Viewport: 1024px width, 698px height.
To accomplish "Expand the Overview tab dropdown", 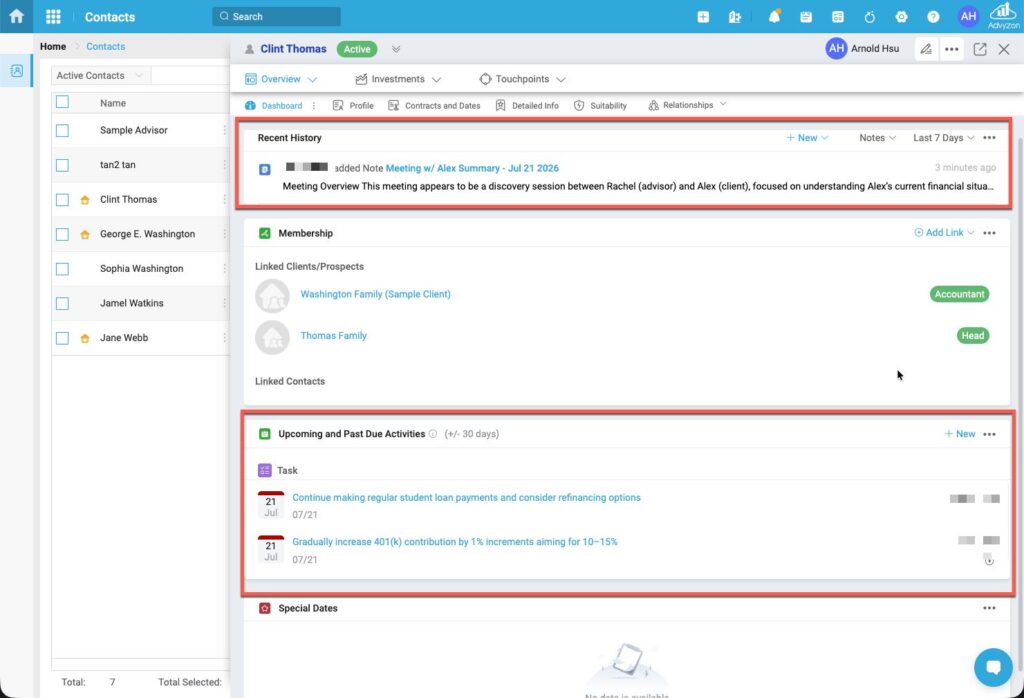I will pyautogui.click(x=312, y=80).
